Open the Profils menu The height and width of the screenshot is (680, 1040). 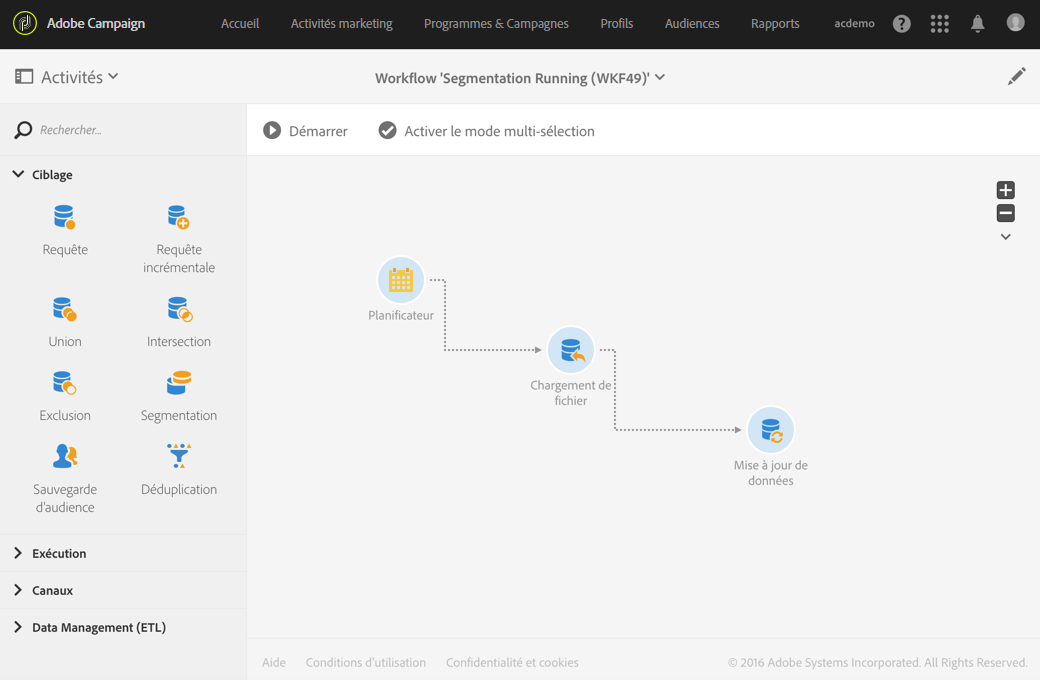point(616,24)
